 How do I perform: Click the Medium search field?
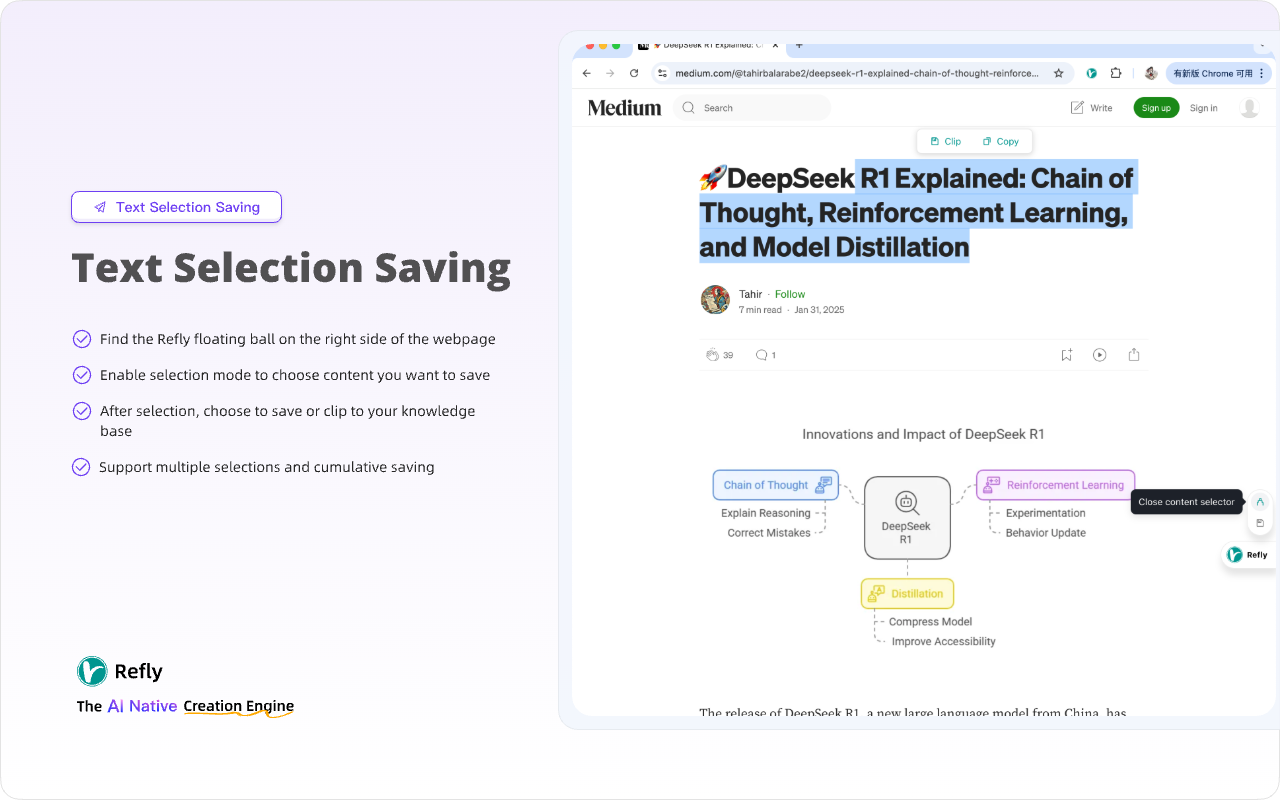tap(752, 108)
